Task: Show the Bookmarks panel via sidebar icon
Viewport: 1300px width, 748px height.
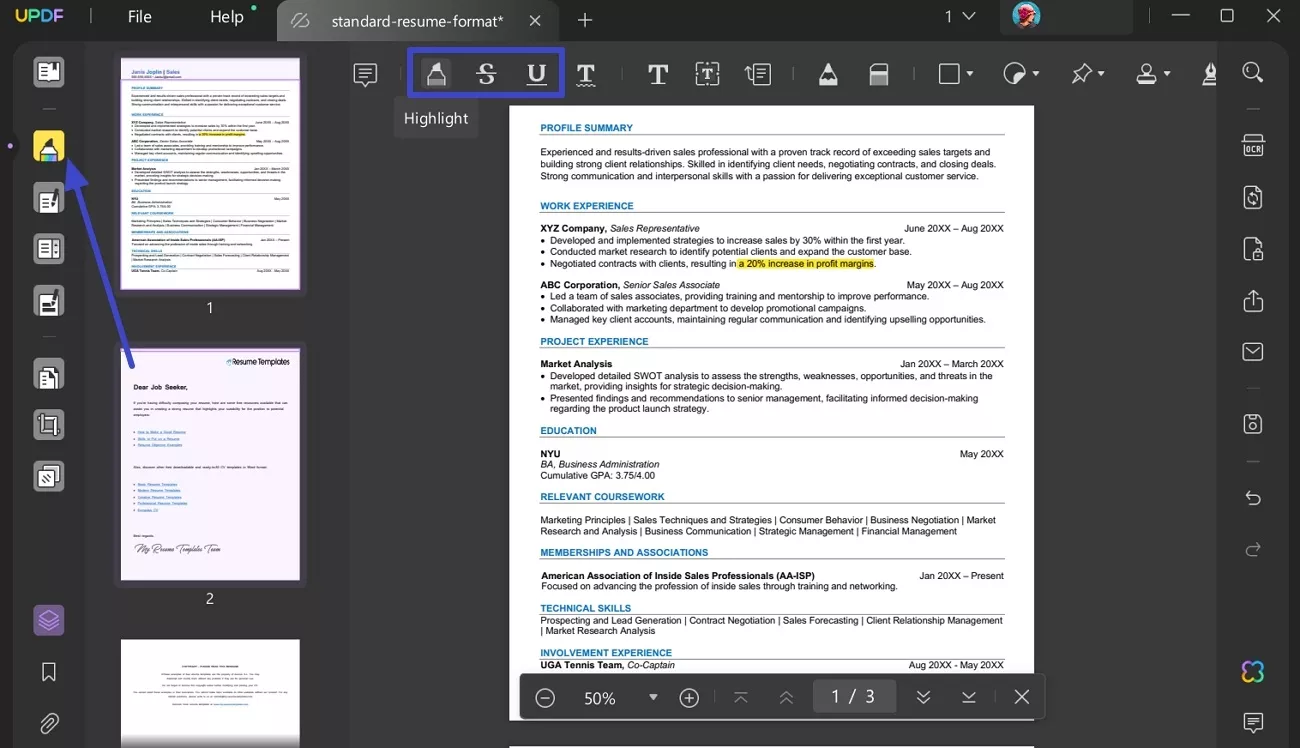Action: [48, 671]
